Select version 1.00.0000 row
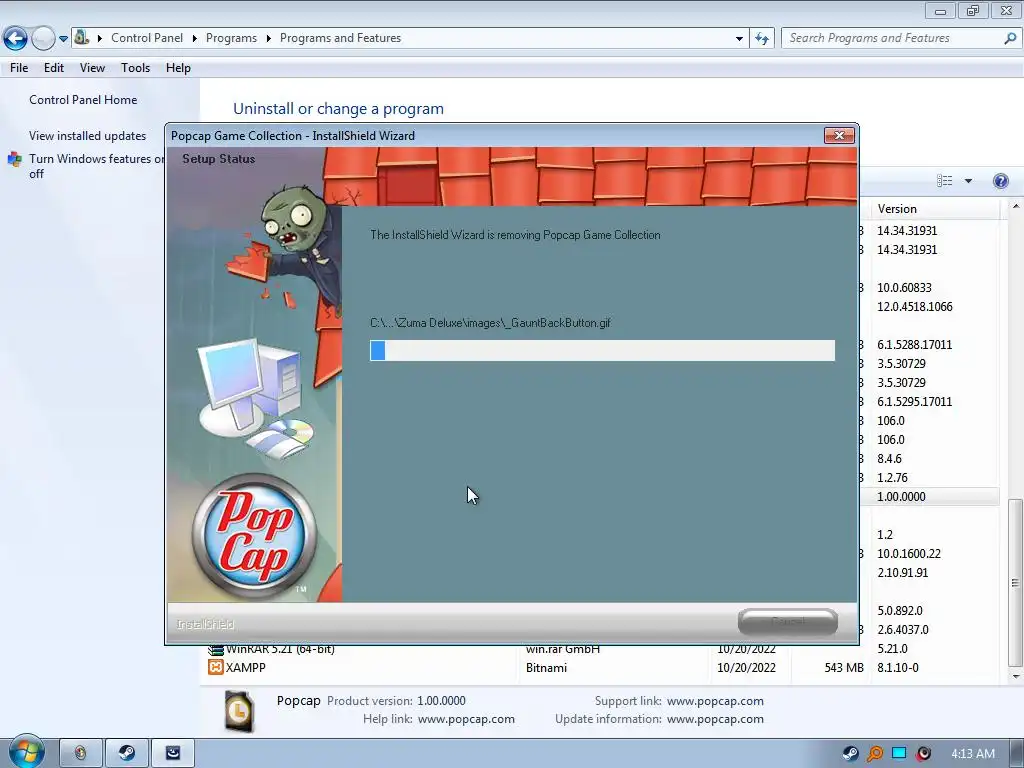1024x768 pixels. (x=929, y=496)
